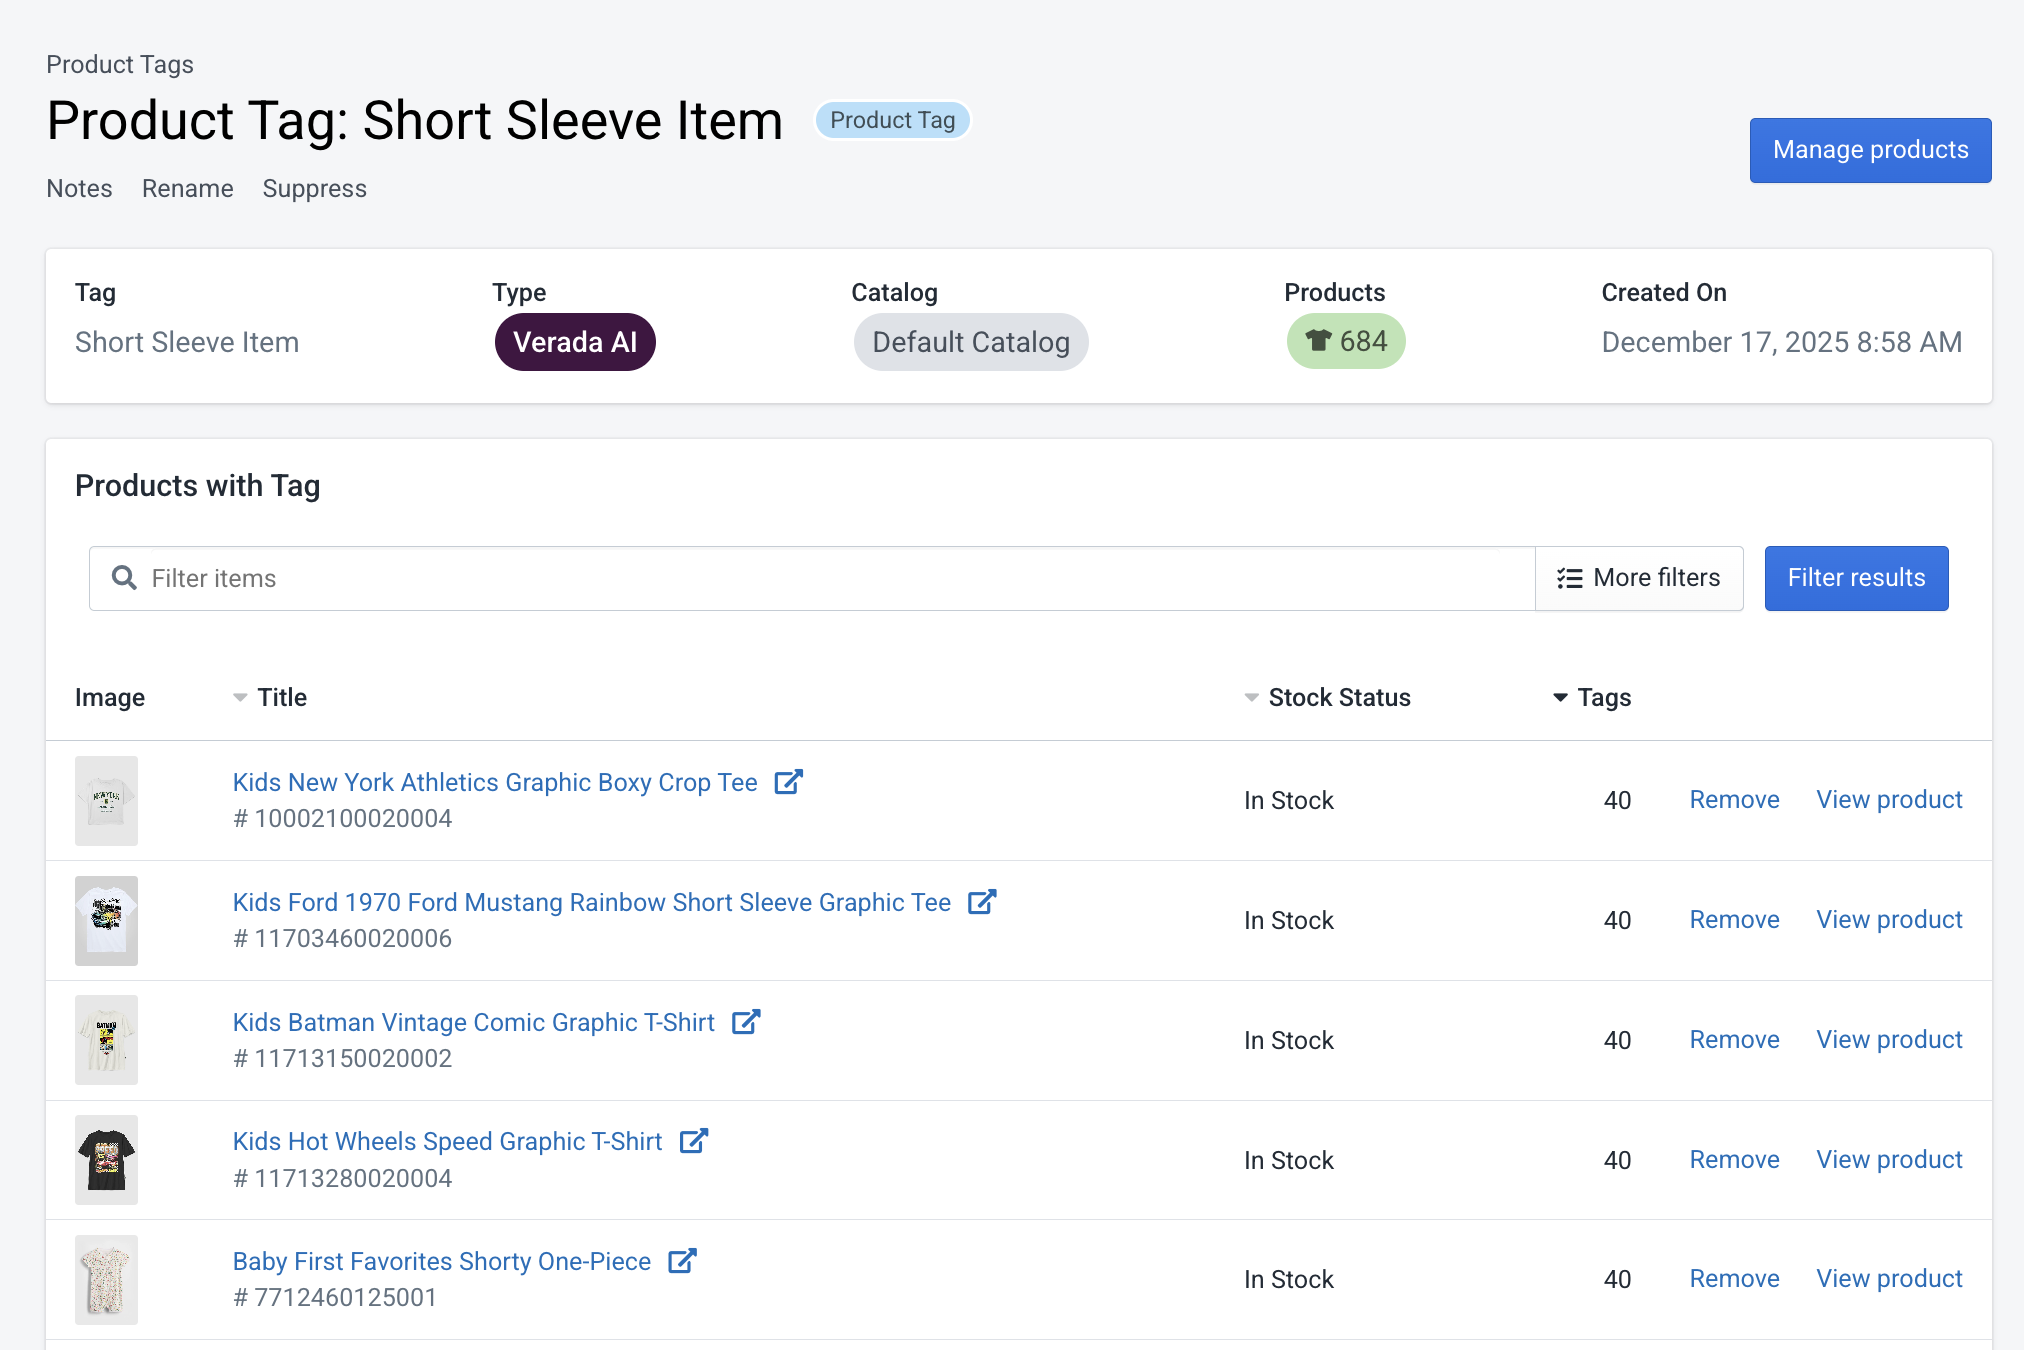Open external link icon for Hot Wheels T-Shirt
Image resolution: width=2024 pixels, height=1350 pixels.
coord(694,1141)
